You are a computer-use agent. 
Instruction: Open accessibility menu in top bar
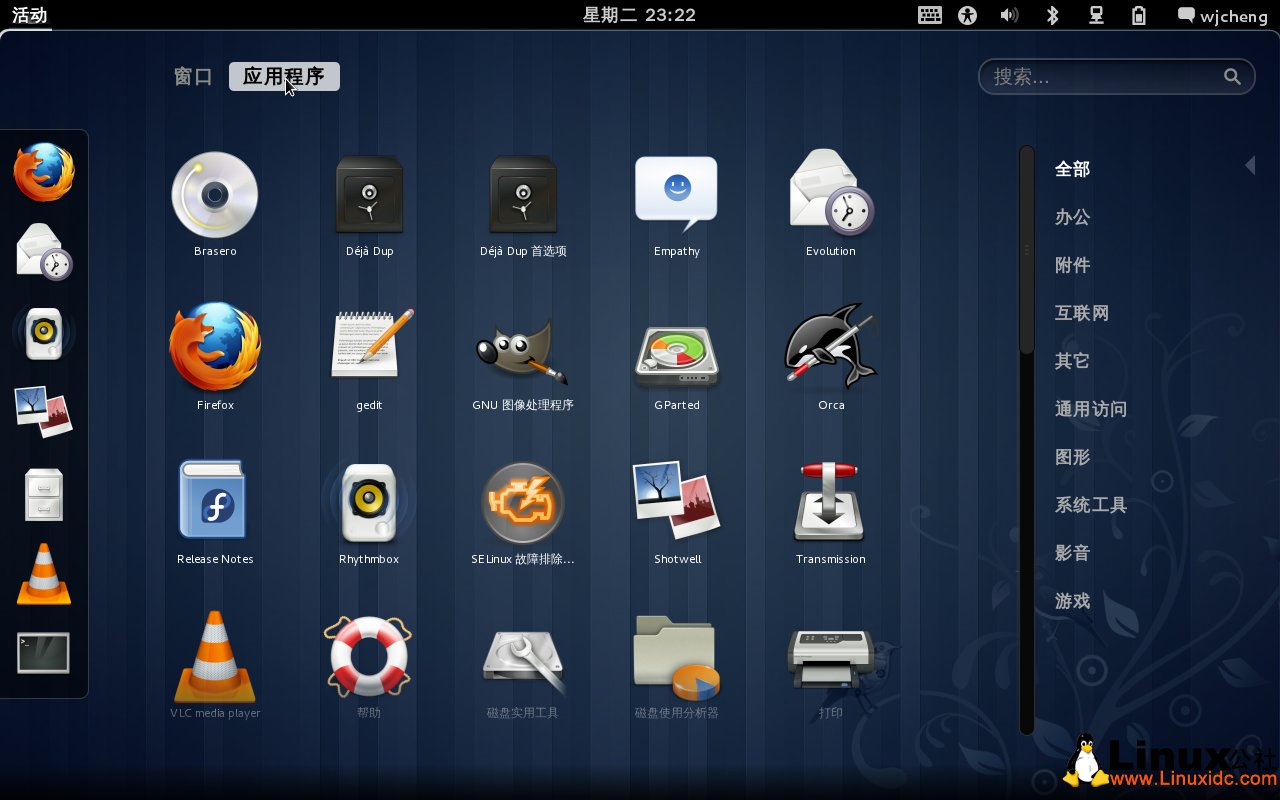coord(967,15)
